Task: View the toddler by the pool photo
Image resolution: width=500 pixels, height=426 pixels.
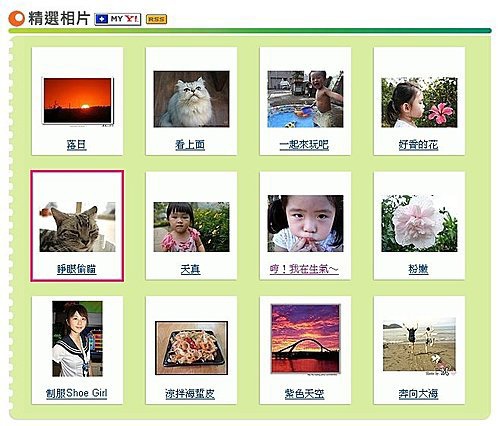Action: pos(305,99)
